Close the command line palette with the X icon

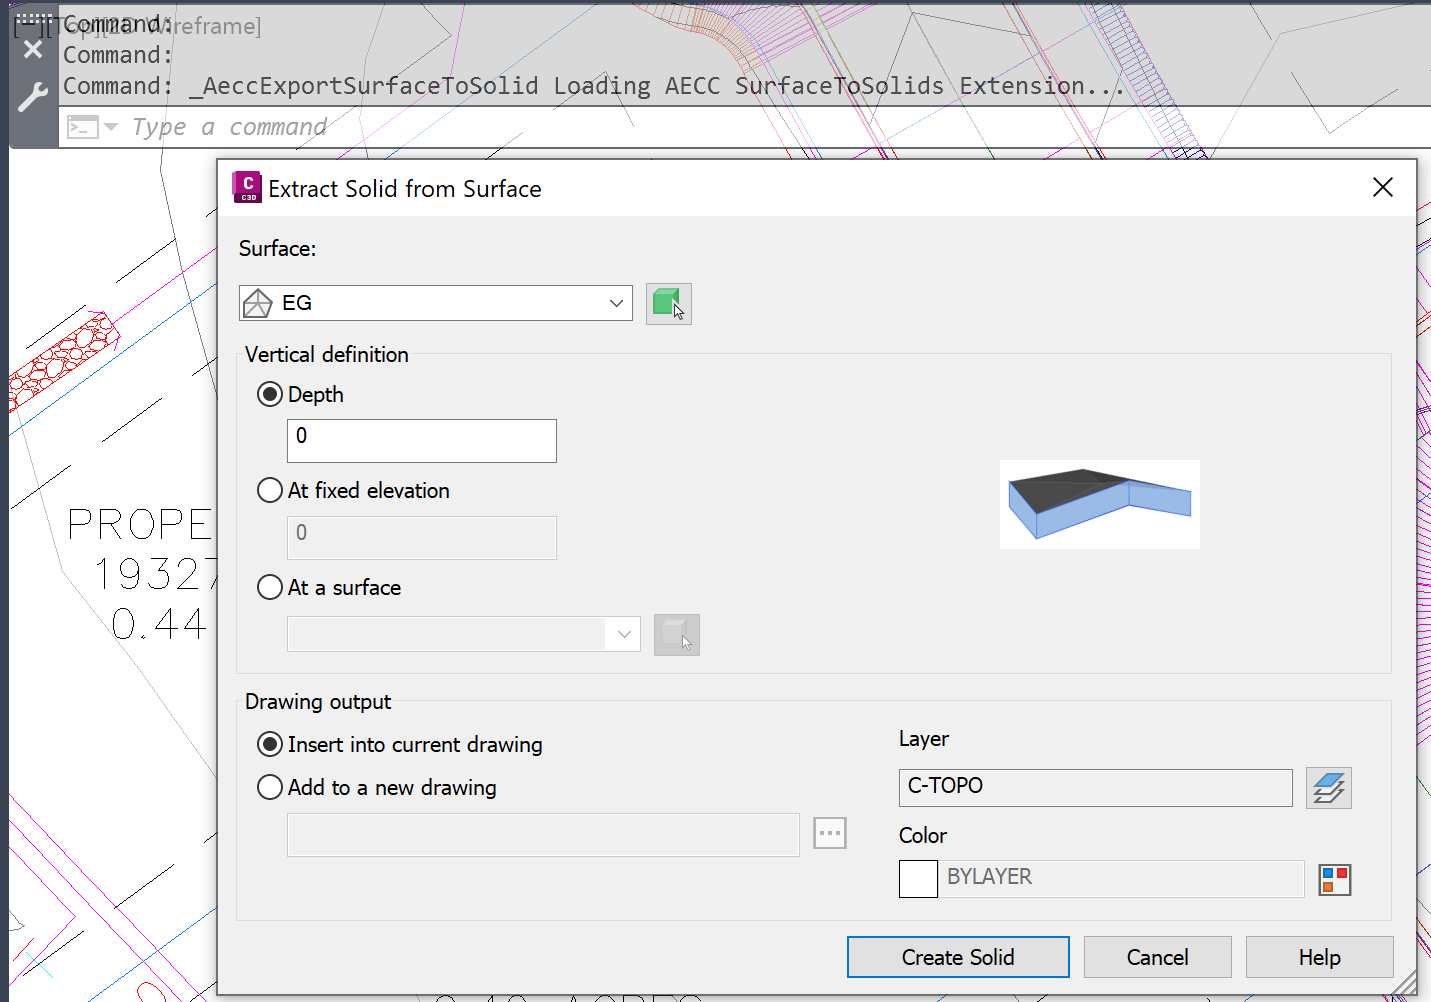pos(33,48)
